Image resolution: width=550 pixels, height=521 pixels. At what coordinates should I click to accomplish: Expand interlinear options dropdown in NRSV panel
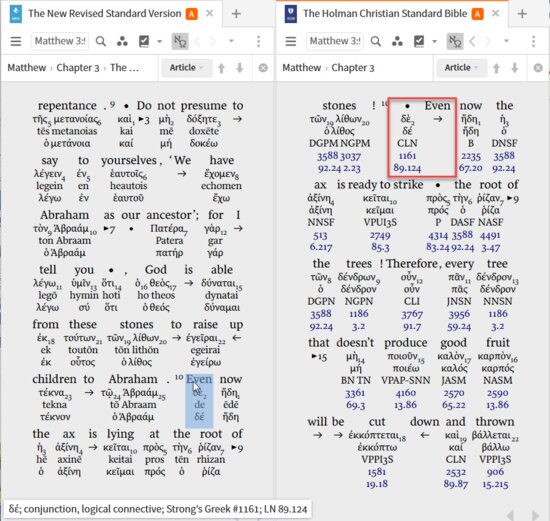point(160,41)
